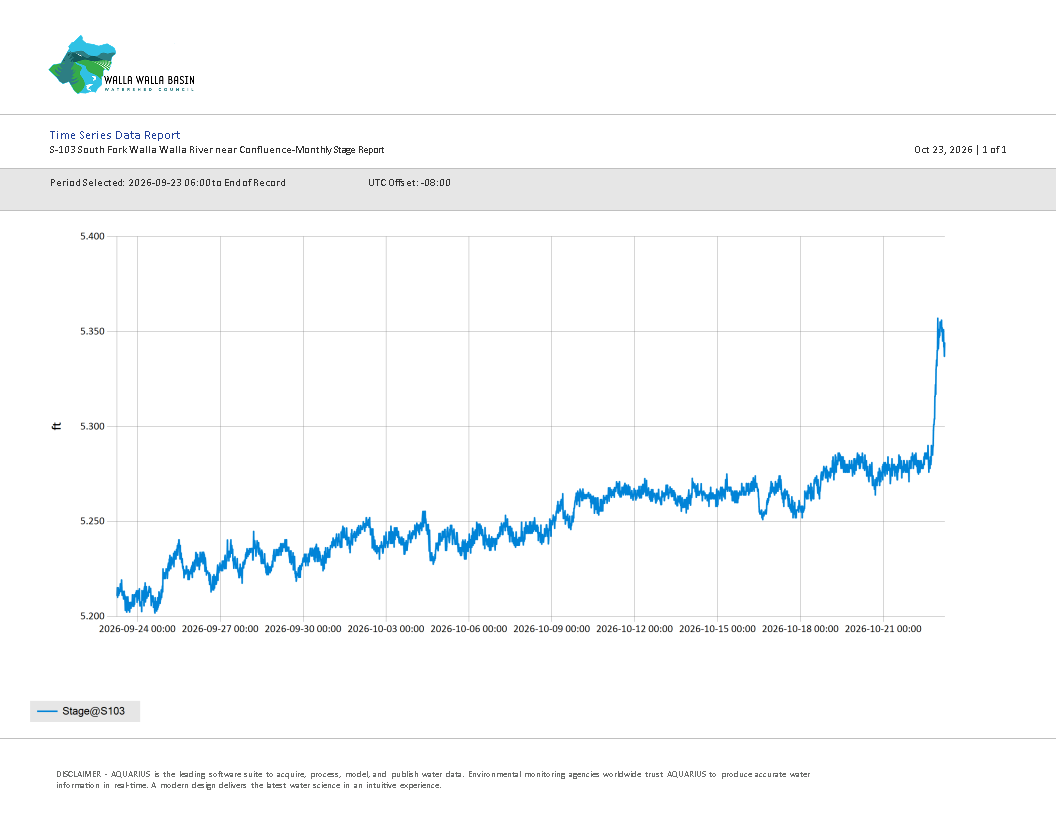Click the 2026-10-18 00:00 x-axis label
1056x816 pixels.
[800, 629]
